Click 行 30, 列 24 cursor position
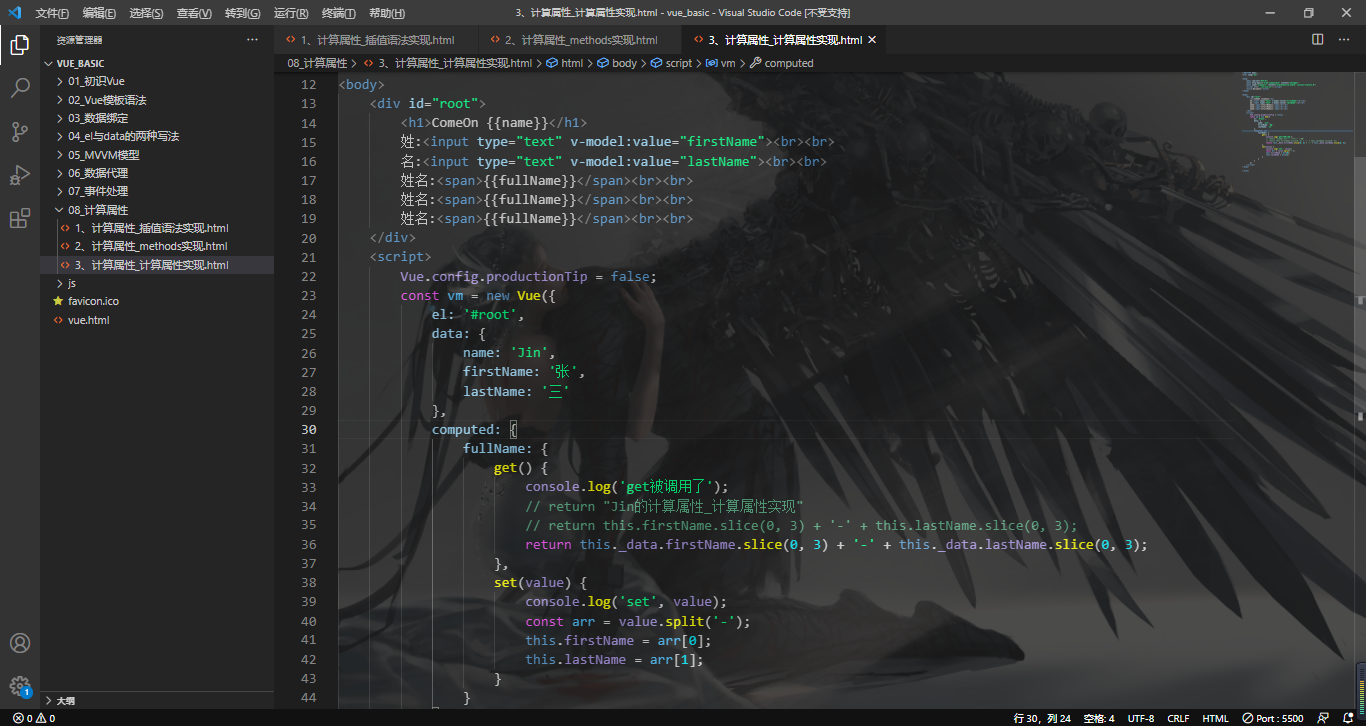Viewport: 1366px width, 726px height. coord(1044,718)
